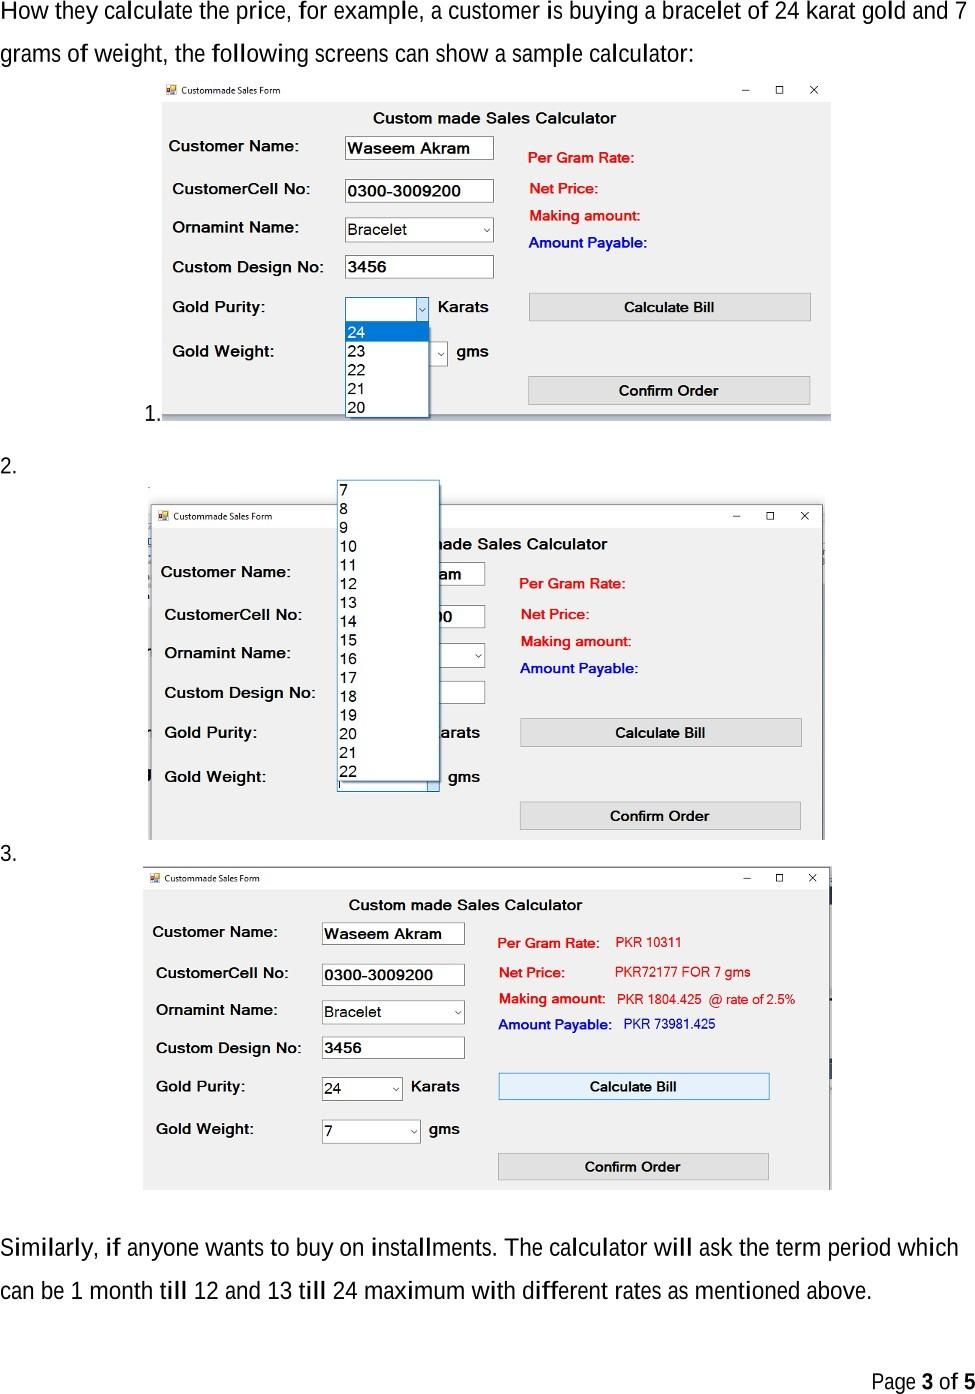The image size is (975, 1394).
Task: Click CustomerCell No field in third form
Action: [x=393, y=975]
